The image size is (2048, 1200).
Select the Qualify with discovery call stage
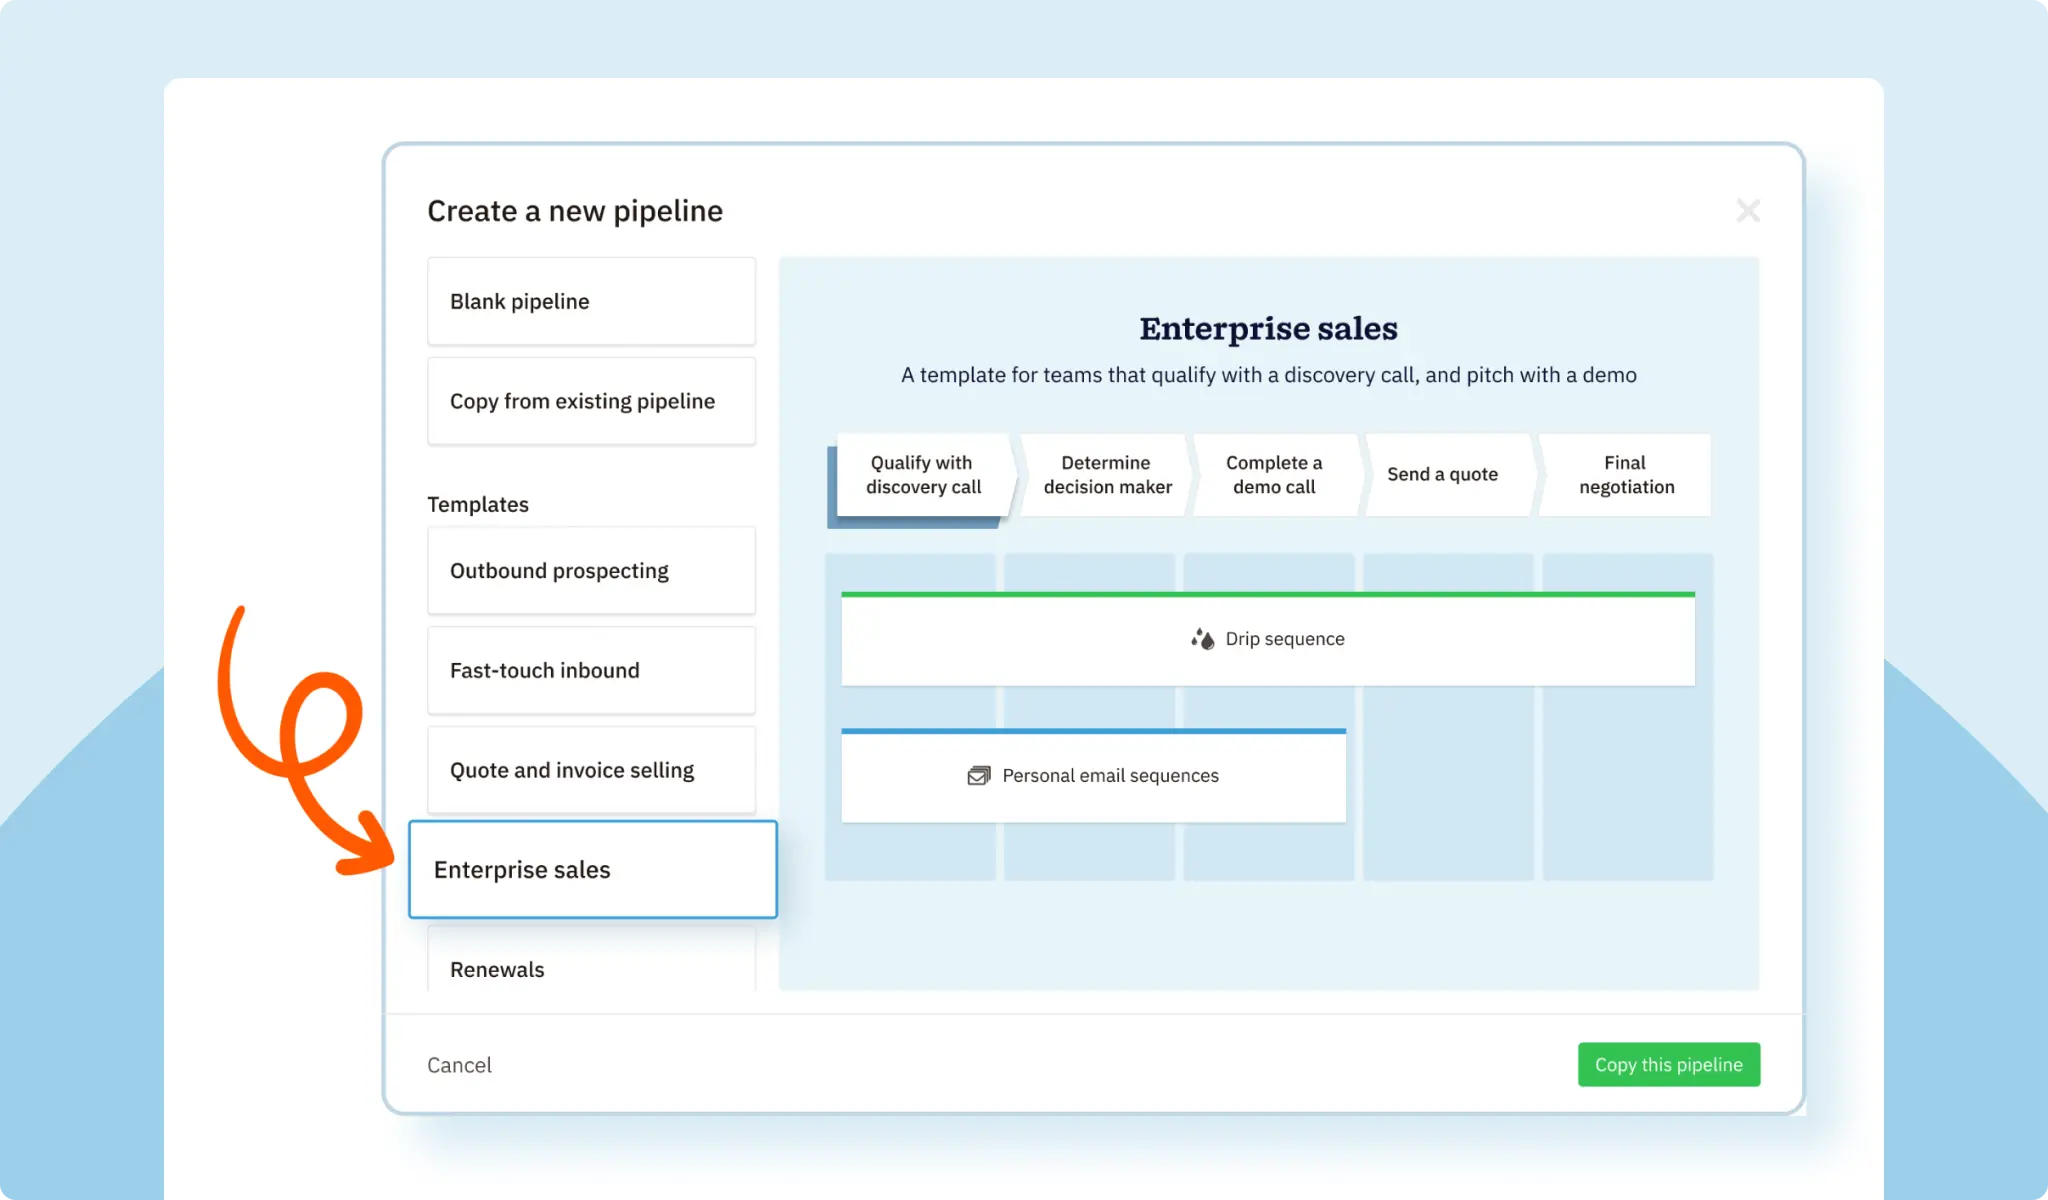(x=920, y=474)
